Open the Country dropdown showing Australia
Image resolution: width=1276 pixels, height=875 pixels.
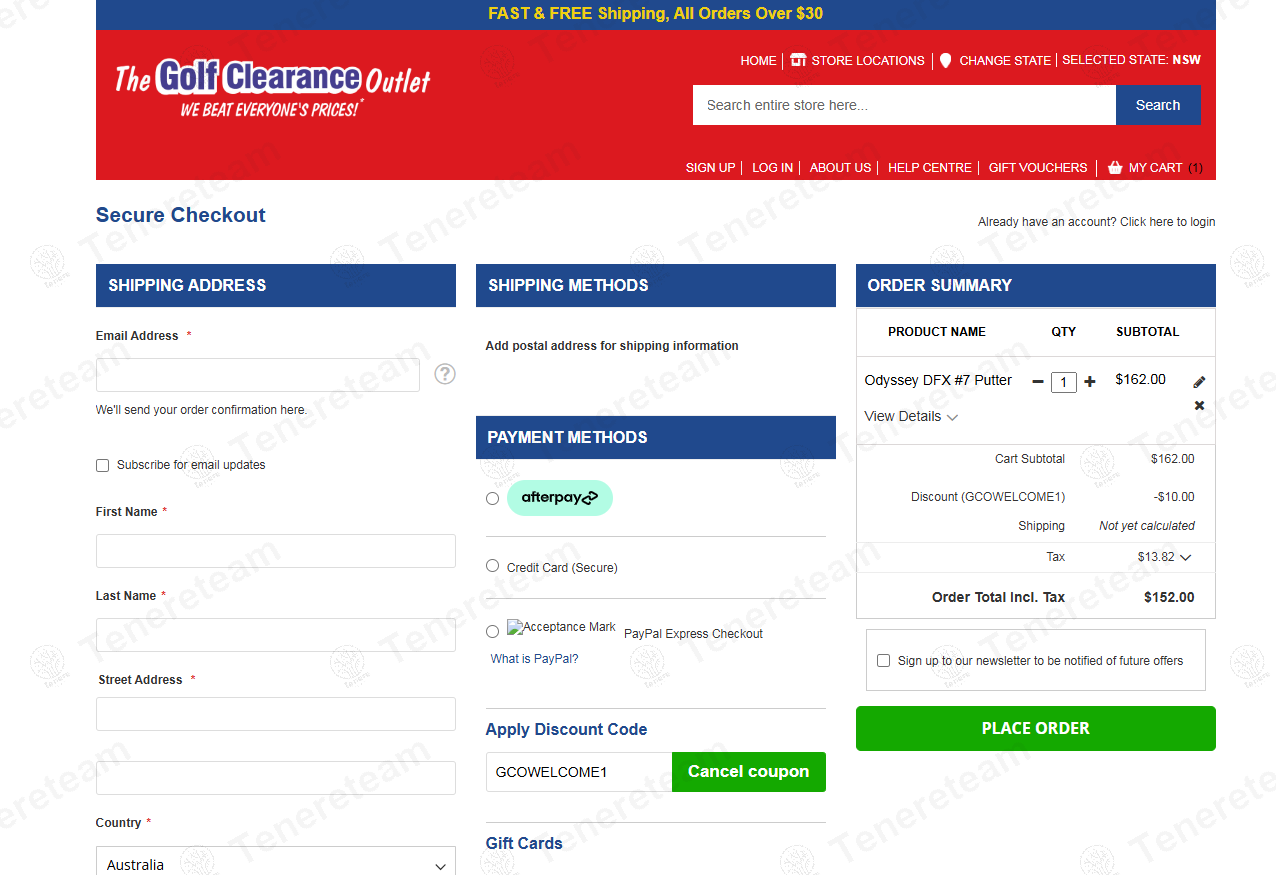point(276,864)
